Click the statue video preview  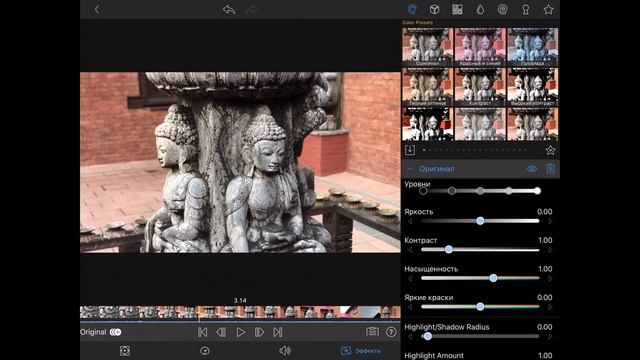(240, 162)
